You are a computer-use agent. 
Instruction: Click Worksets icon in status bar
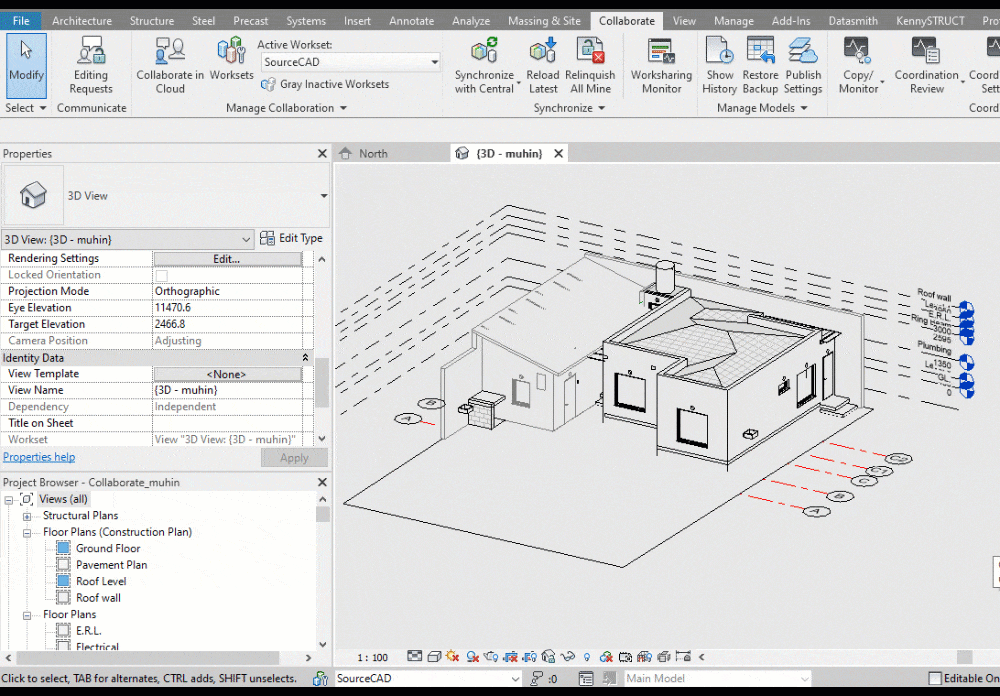[x=320, y=678]
